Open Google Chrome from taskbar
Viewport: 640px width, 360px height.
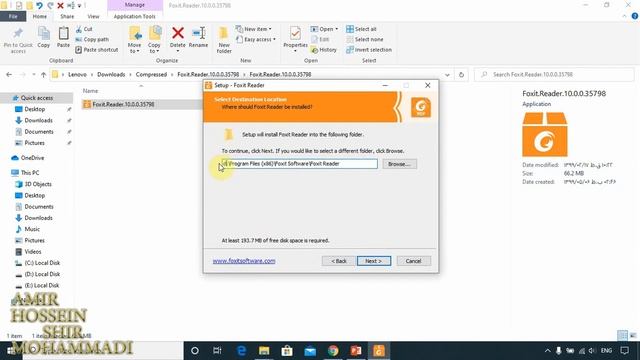pos(333,351)
